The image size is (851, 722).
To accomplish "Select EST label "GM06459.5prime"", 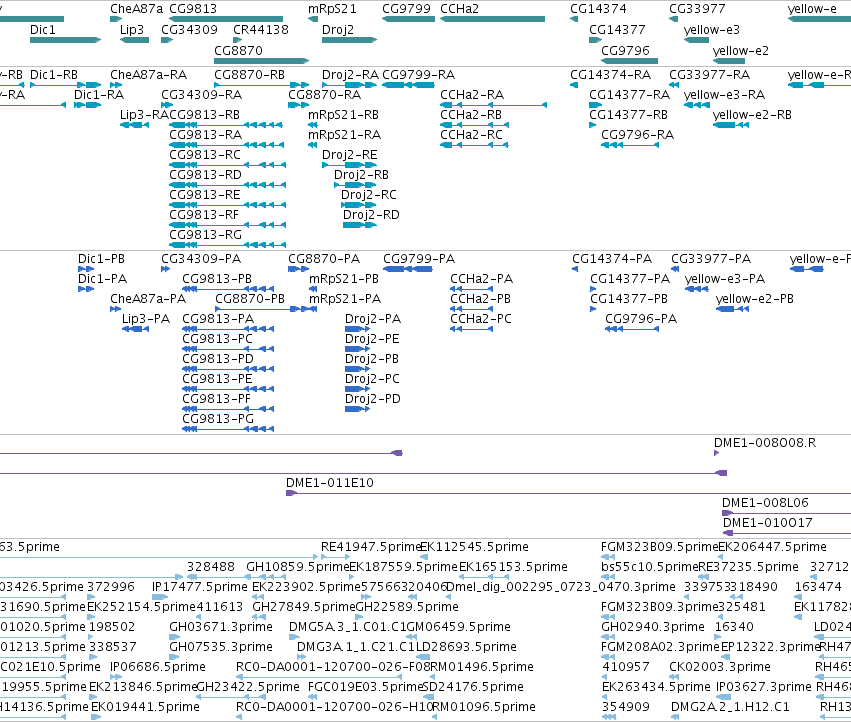I will point(458,627).
